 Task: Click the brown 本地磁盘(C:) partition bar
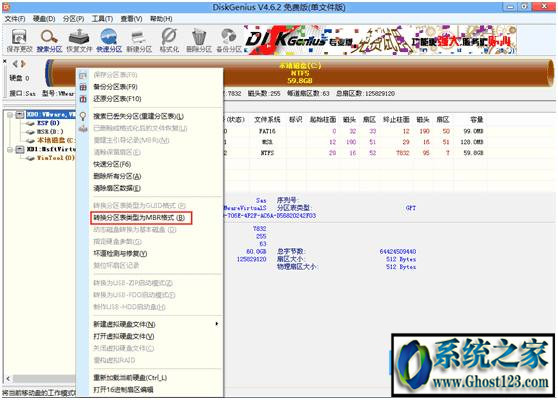pos(300,73)
